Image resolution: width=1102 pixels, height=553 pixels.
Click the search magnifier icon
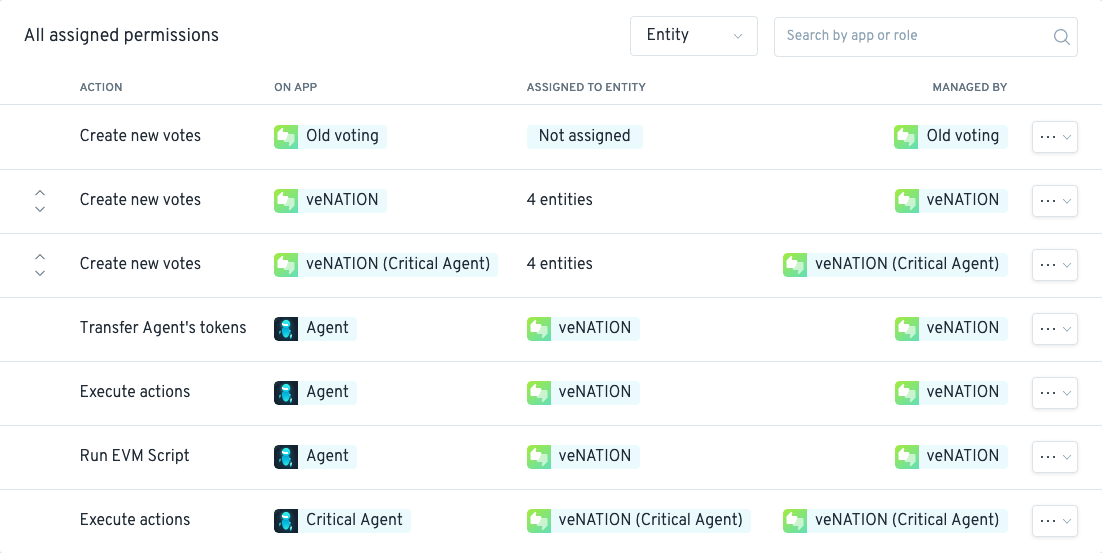click(x=1061, y=37)
